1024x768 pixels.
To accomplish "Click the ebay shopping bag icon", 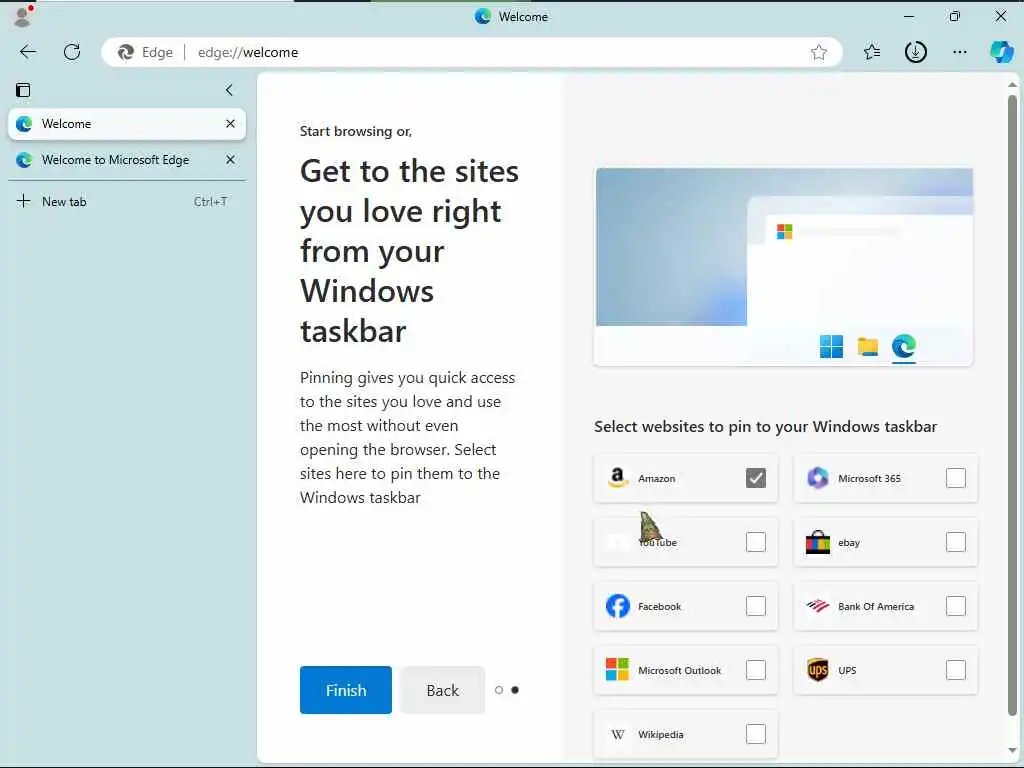I will pos(818,542).
